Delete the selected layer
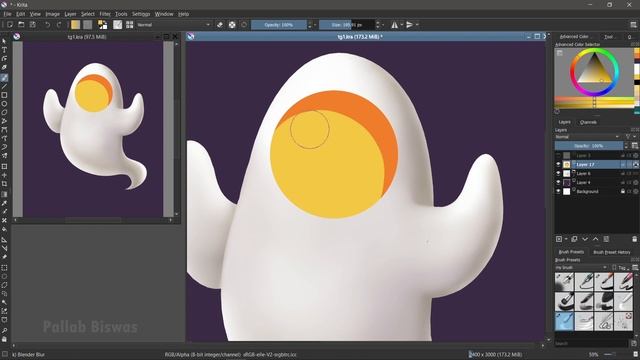 click(634, 239)
